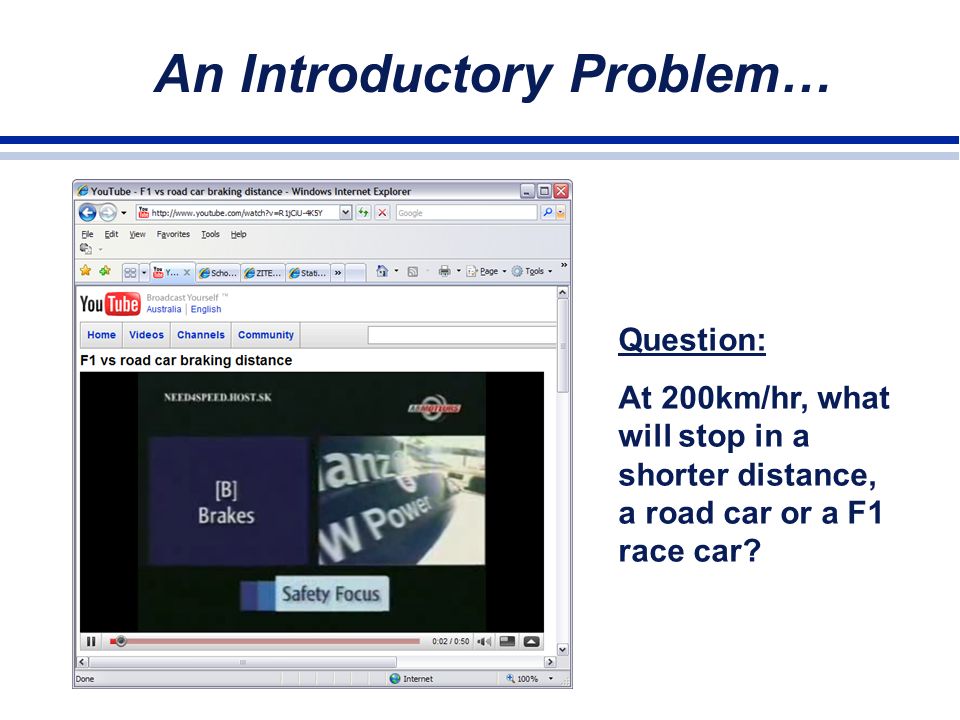
Task: Open the Page command menu
Action: [x=486, y=271]
